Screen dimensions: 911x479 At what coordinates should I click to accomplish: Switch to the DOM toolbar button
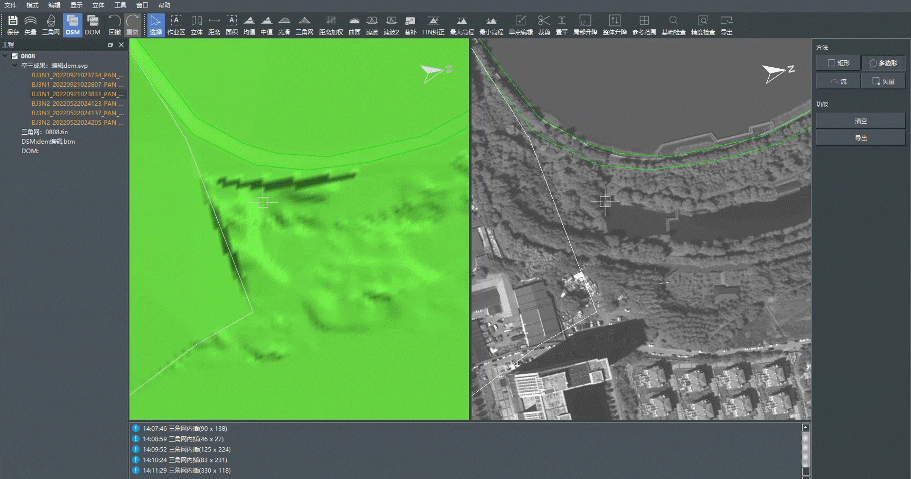coord(93,24)
